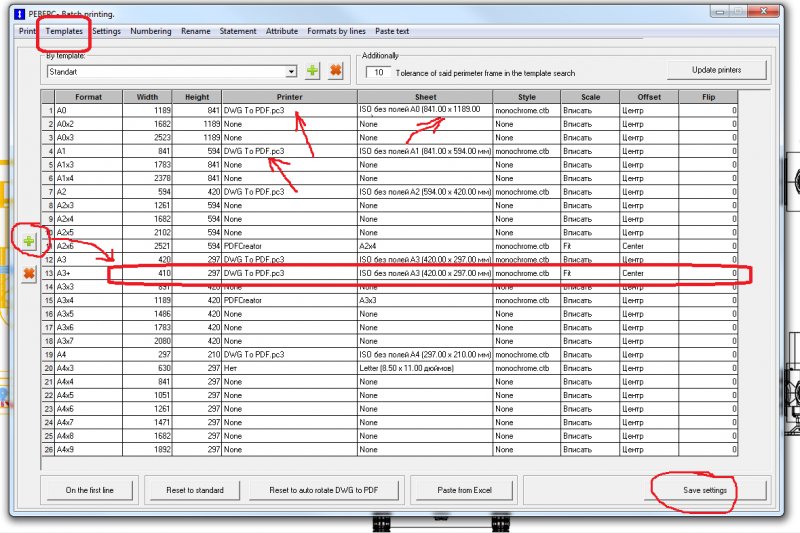Click the On the first line button
Image resolution: width=800 pixels, height=533 pixels.
click(x=90, y=490)
